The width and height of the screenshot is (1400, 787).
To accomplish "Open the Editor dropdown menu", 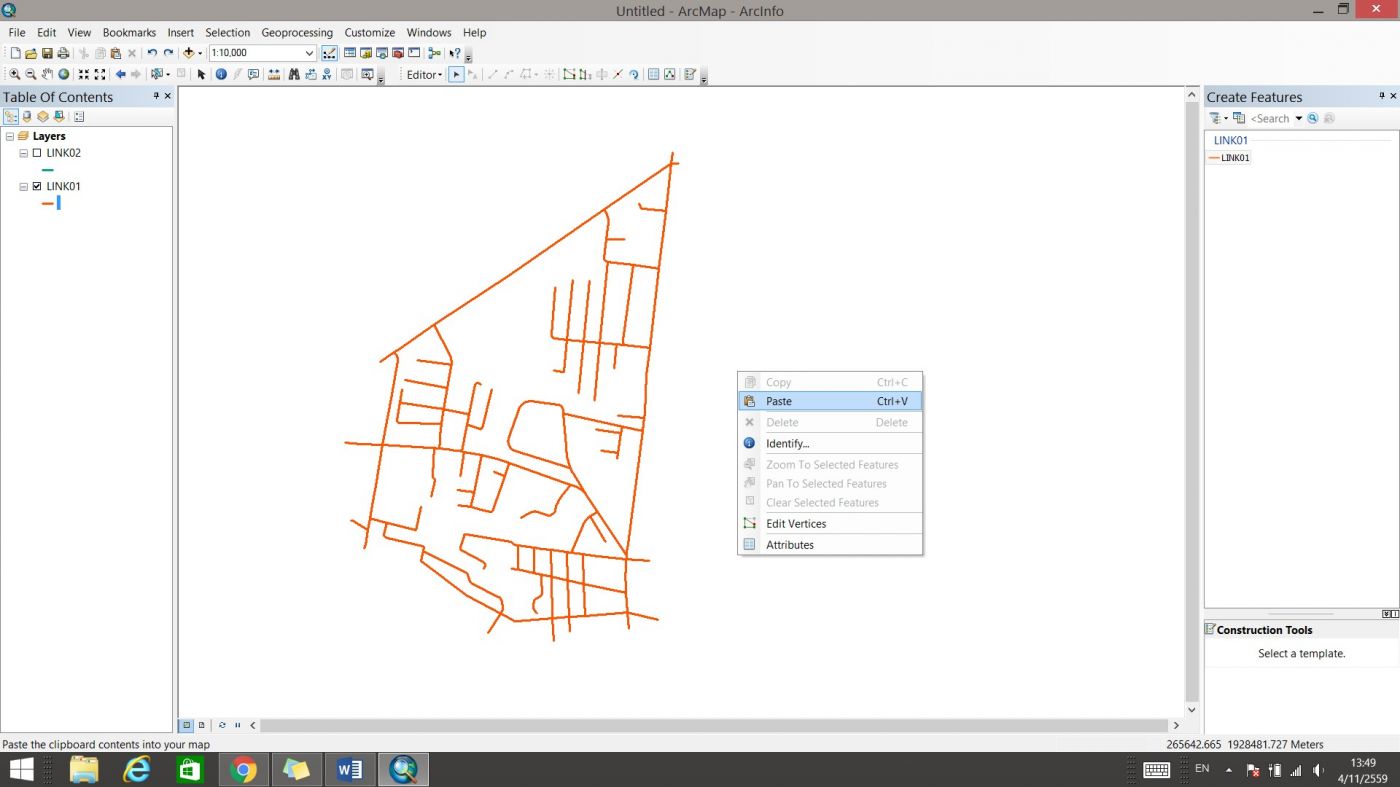I will tap(424, 75).
